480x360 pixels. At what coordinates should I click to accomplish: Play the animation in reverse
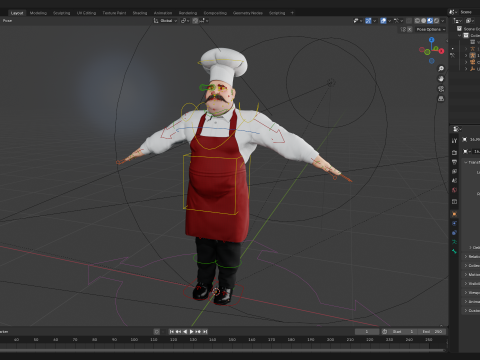pyautogui.click(x=185, y=332)
